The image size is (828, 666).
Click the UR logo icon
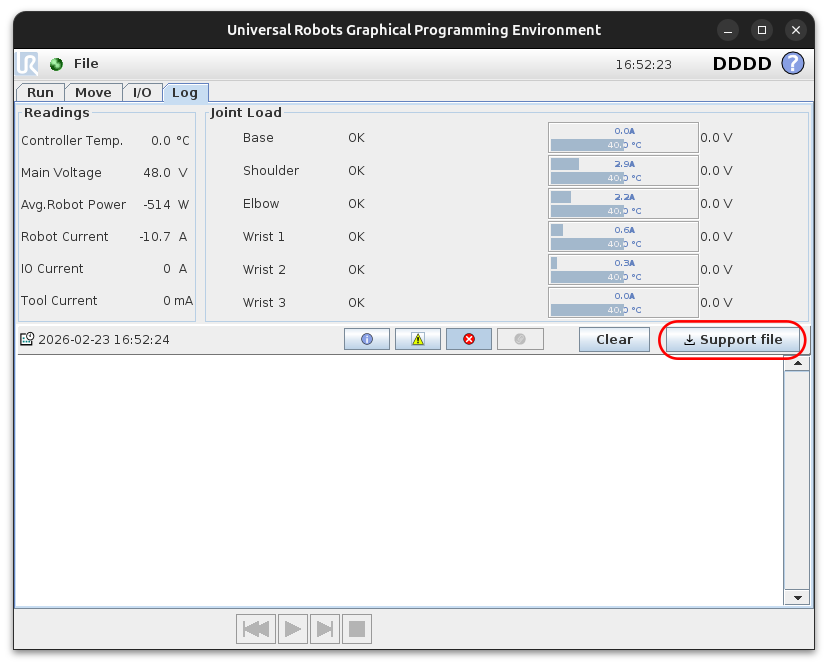point(27,64)
